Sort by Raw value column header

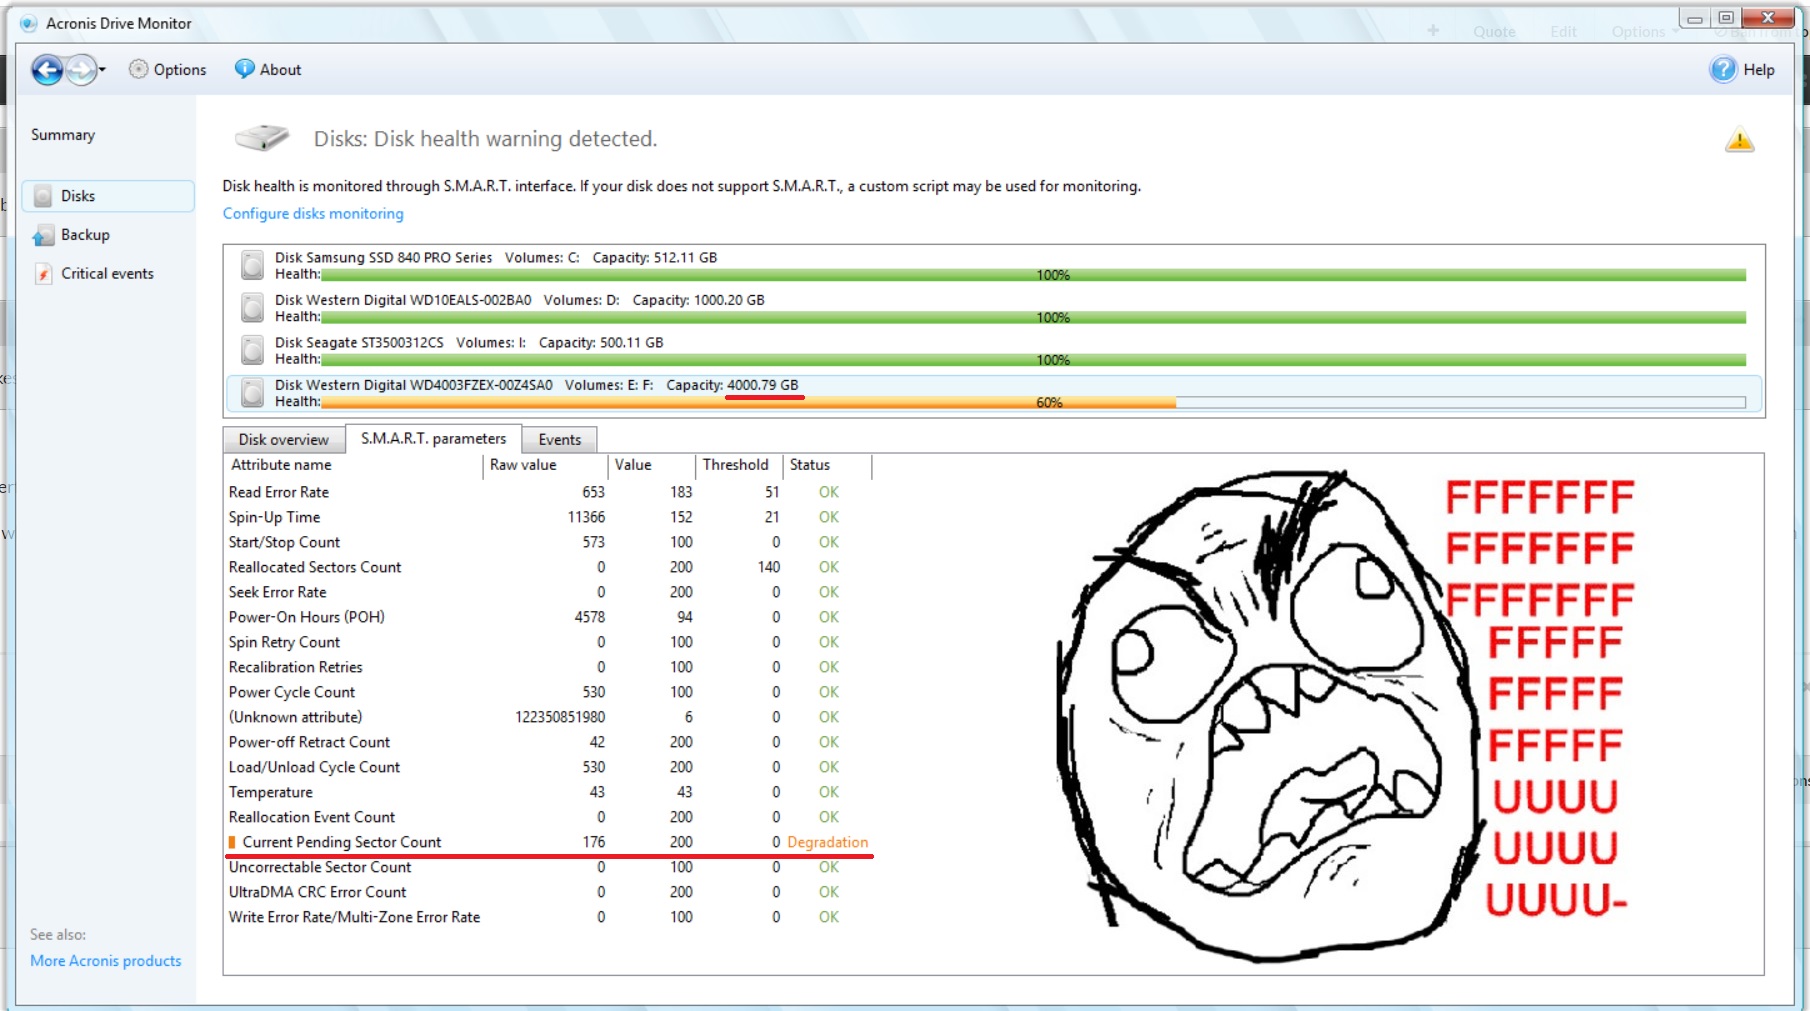(x=545, y=465)
